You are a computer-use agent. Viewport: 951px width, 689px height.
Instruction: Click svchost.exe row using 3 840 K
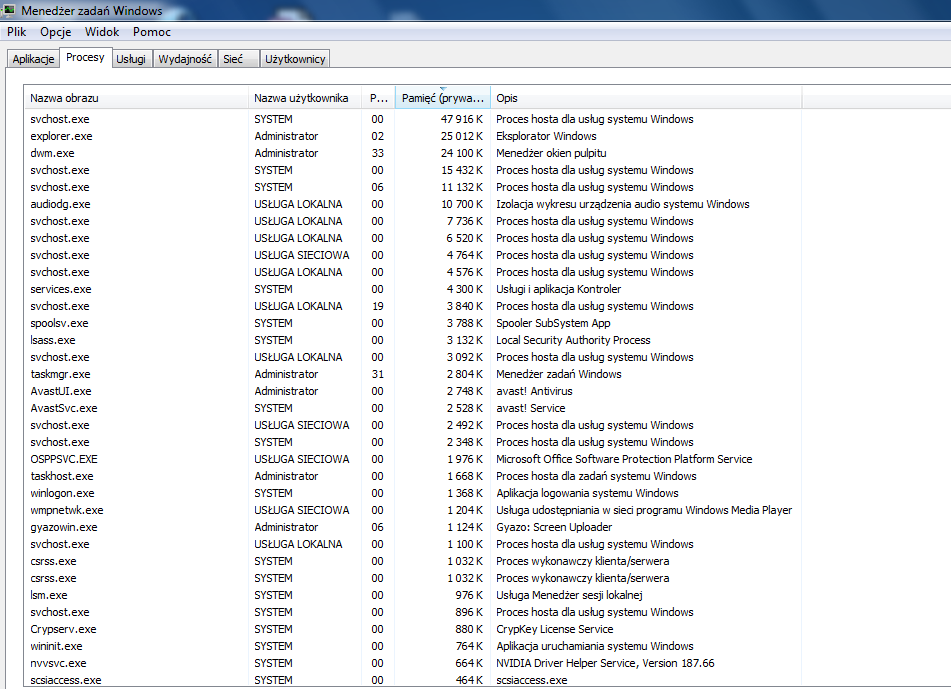click(412, 306)
